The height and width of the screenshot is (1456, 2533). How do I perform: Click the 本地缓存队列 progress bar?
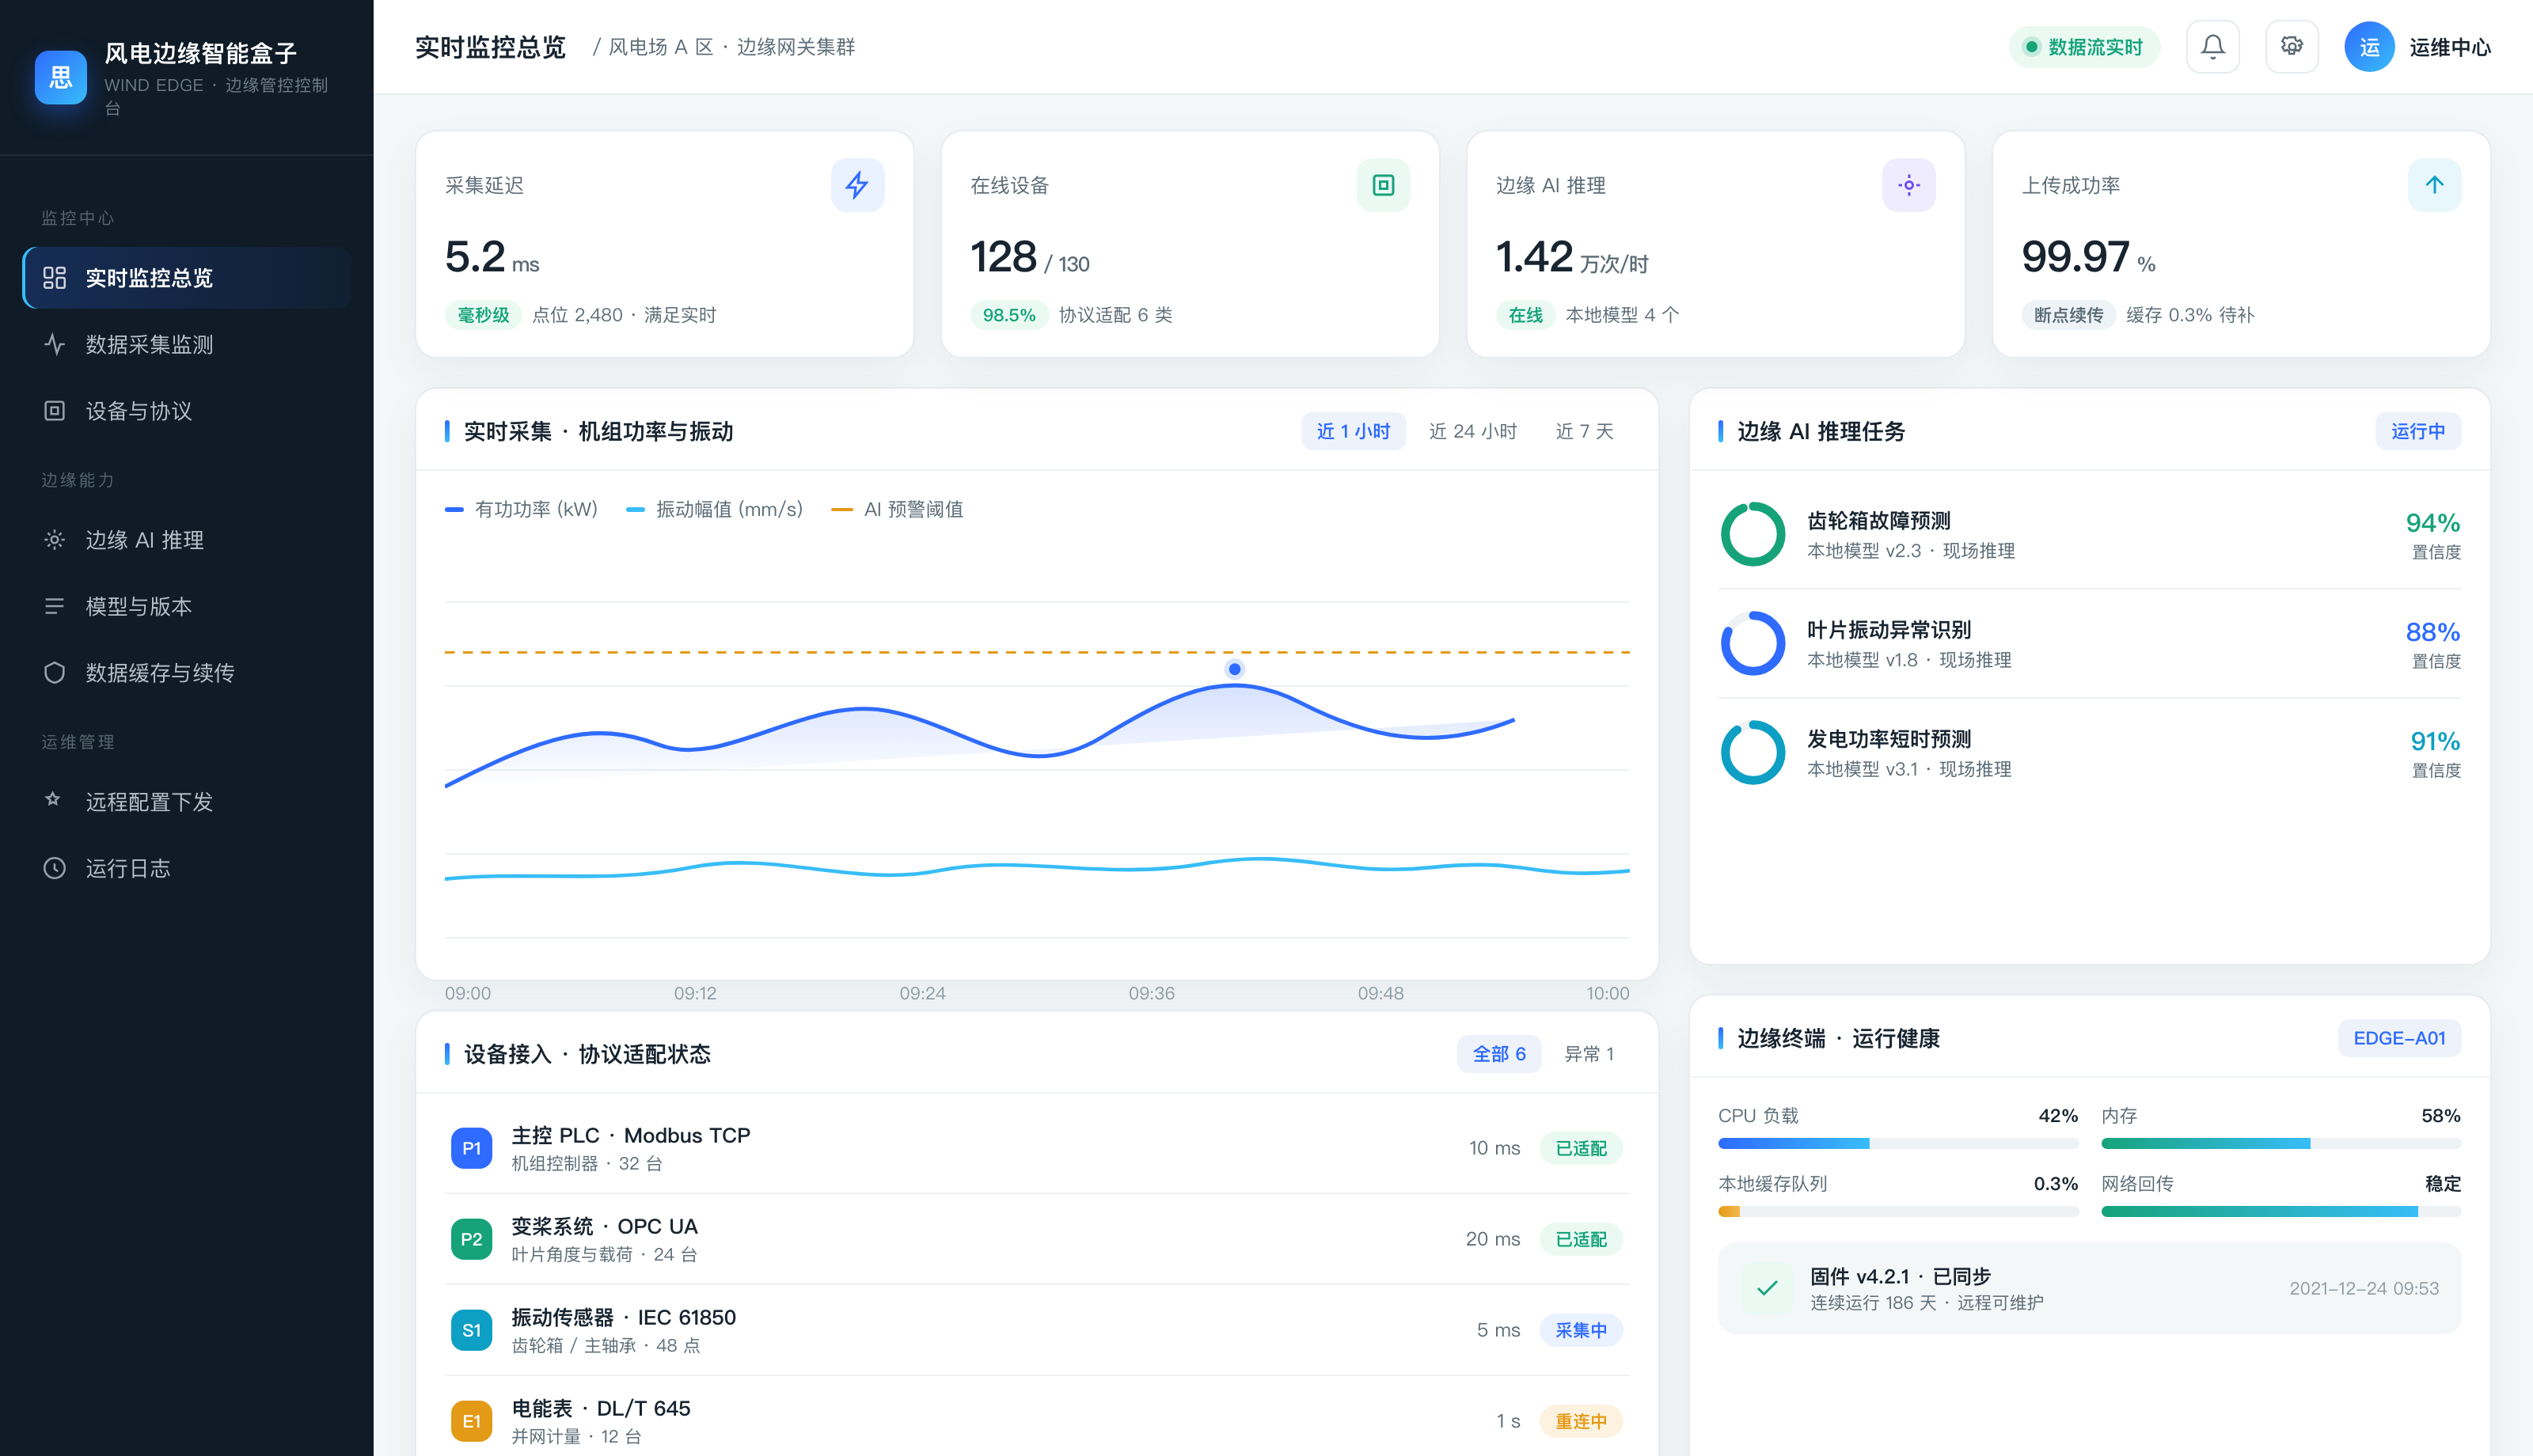coord(1897,1211)
